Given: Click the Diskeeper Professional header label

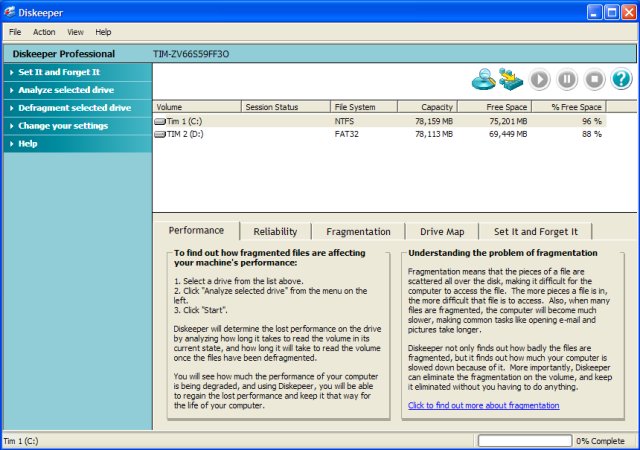Looking at the screenshot, I should point(64,54).
